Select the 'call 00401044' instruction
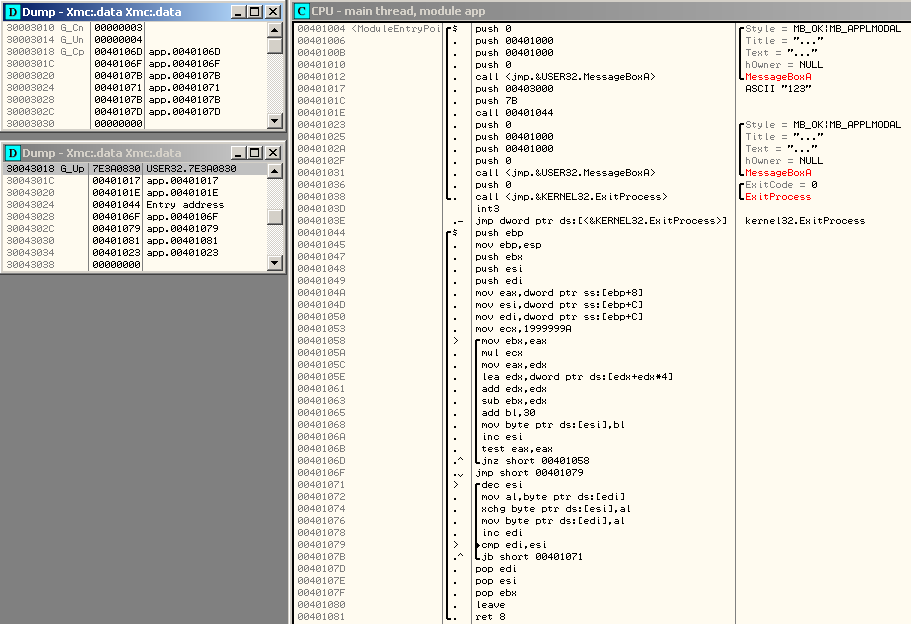 tap(518, 113)
